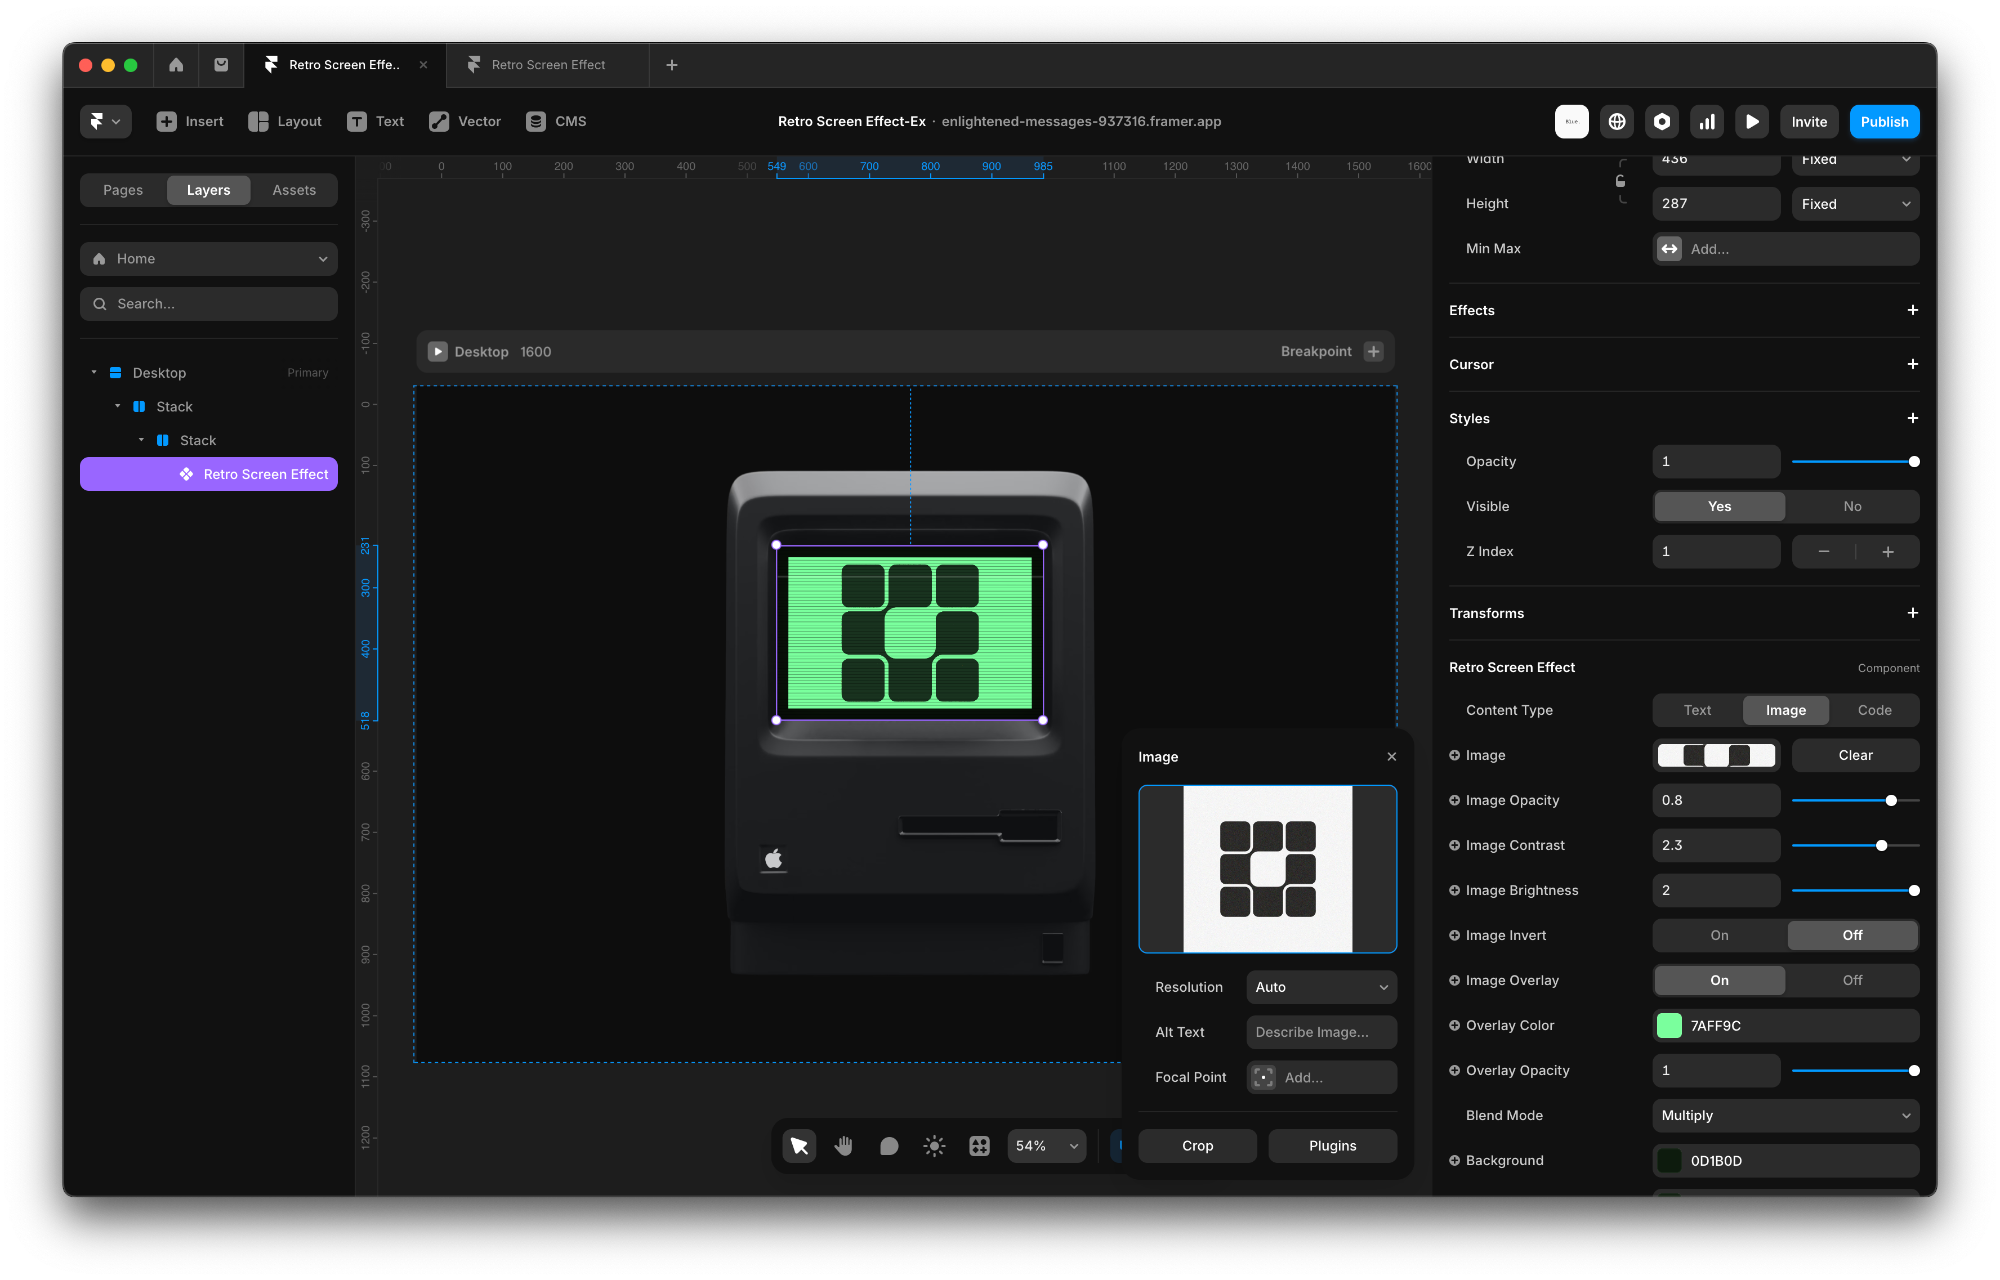The height and width of the screenshot is (1280, 2000).
Task: Switch to the Assets tab
Action: tap(294, 190)
